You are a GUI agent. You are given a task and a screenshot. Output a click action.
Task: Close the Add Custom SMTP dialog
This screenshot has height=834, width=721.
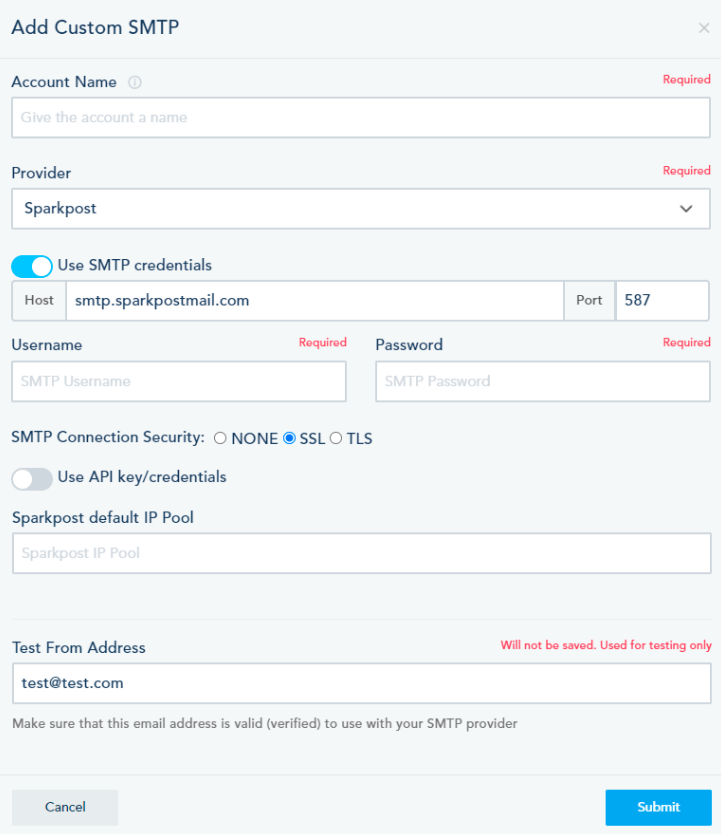coord(704,28)
